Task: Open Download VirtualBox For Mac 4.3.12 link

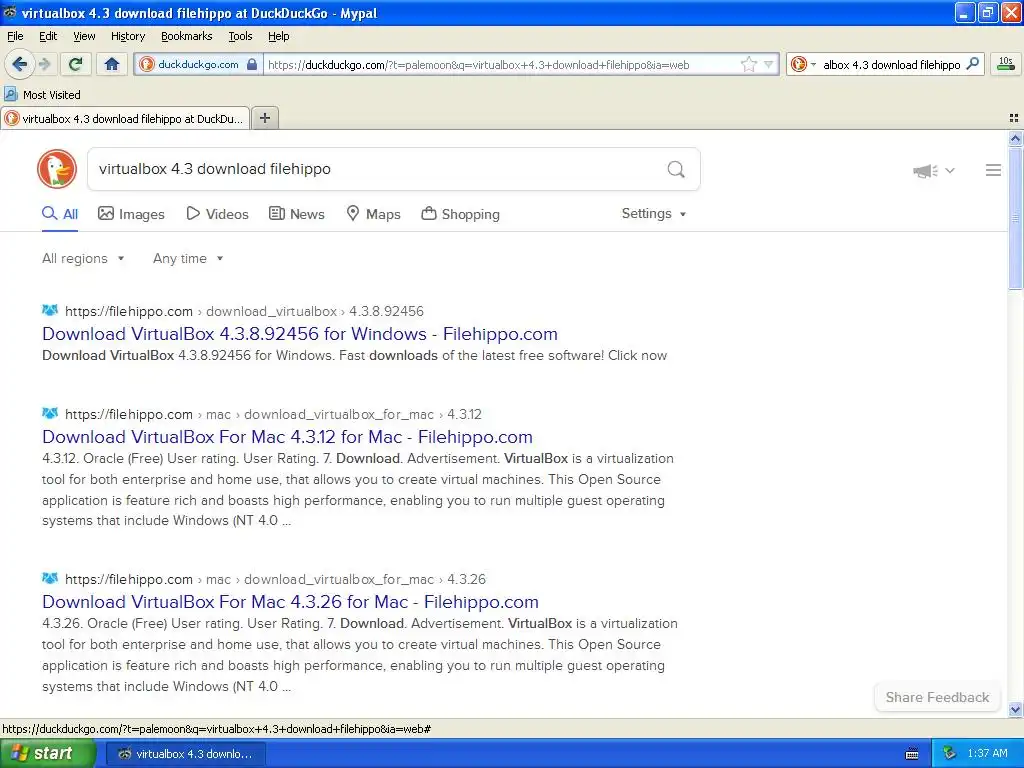Action: (287, 437)
